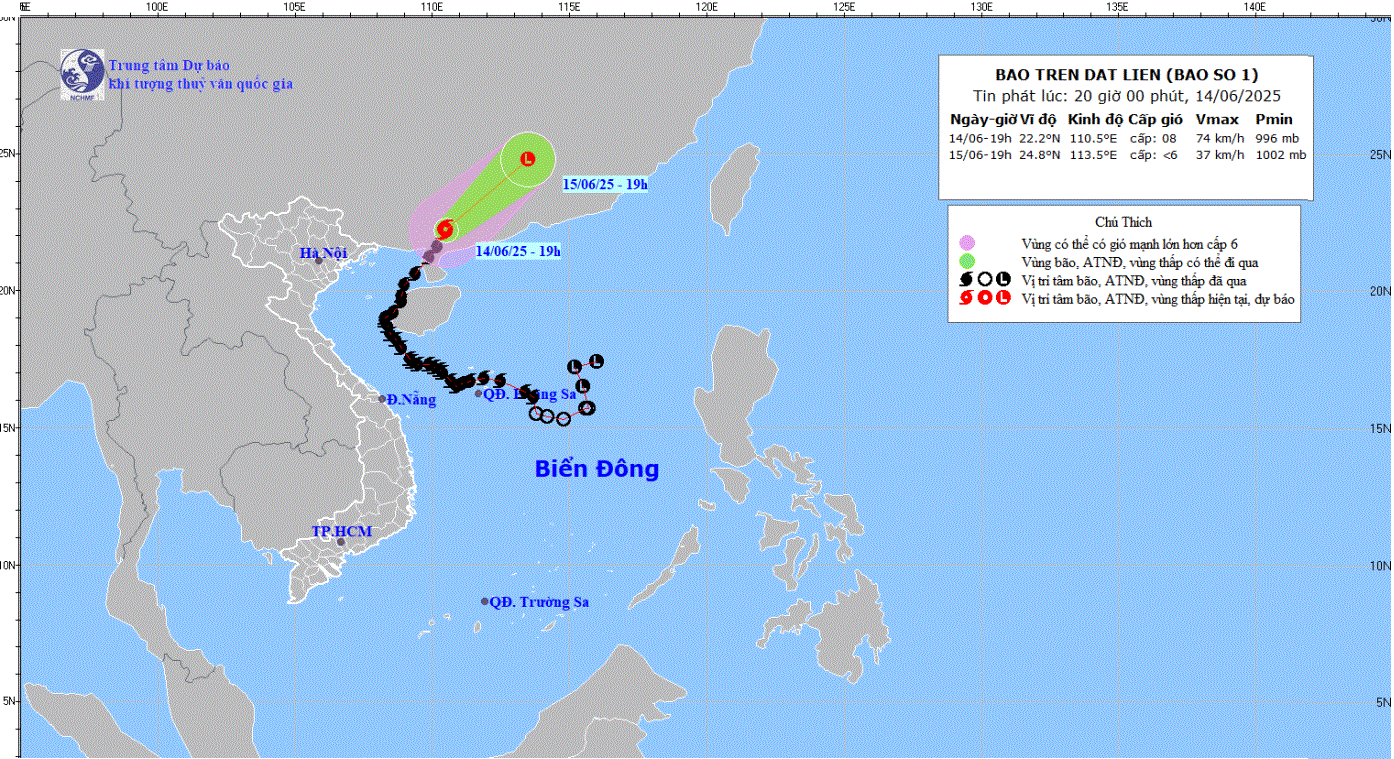1394x759 pixels.
Task: Click the 14/06/25 - 19h position label
Action: click(518, 251)
